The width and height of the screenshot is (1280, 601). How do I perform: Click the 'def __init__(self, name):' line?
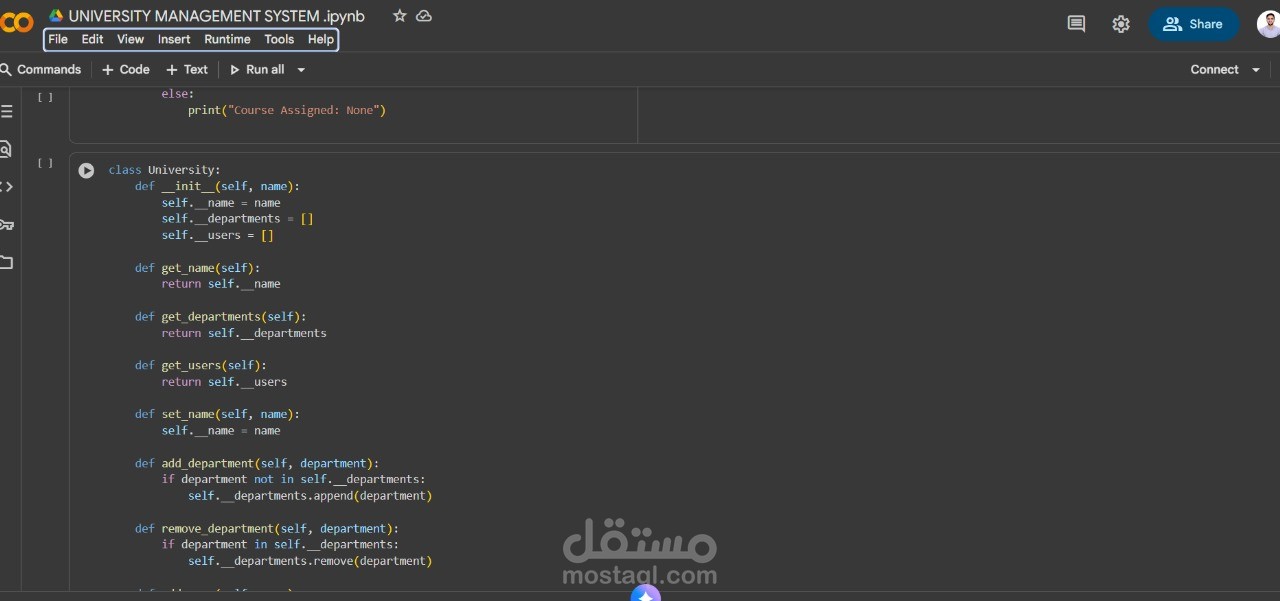tap(217, 186)
